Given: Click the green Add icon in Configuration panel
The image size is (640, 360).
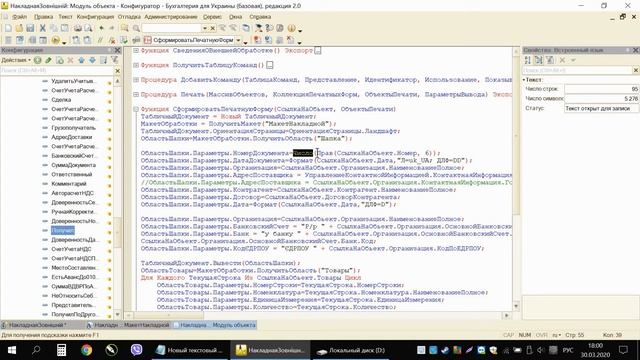Looking at the screenshot, I should point(38,60).
